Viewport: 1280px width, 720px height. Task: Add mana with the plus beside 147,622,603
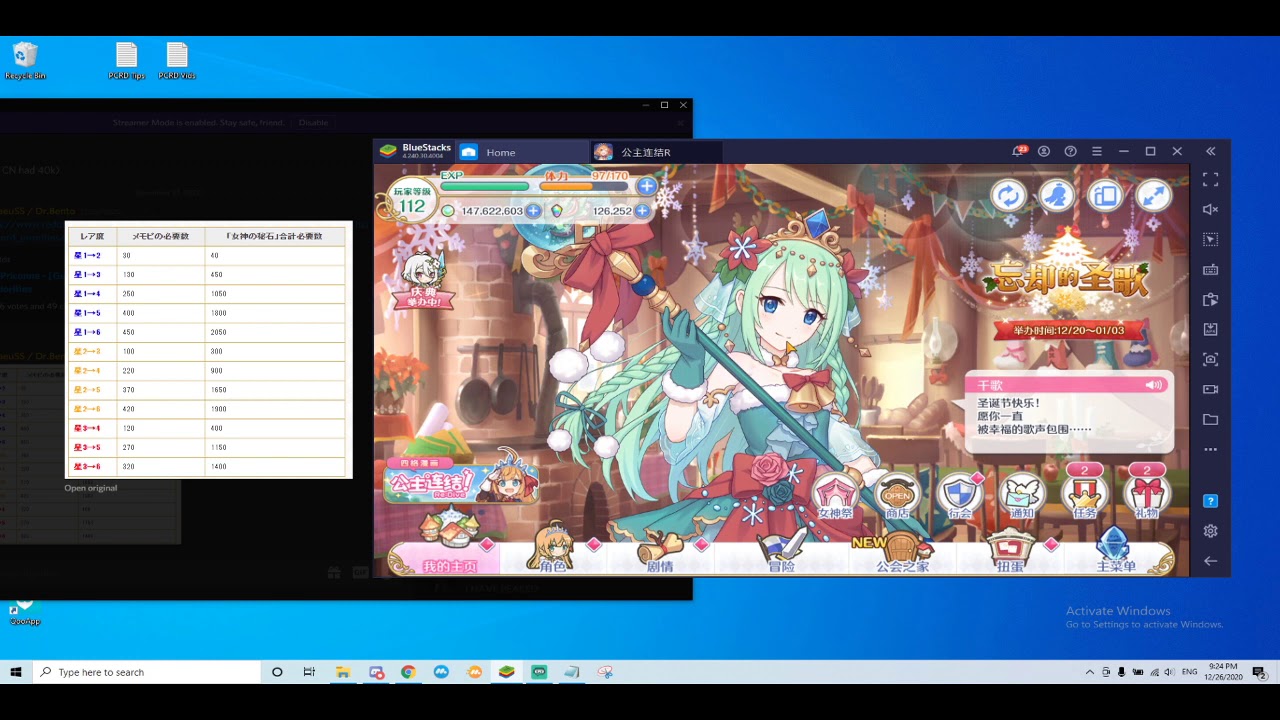click(x=533, y=211)
